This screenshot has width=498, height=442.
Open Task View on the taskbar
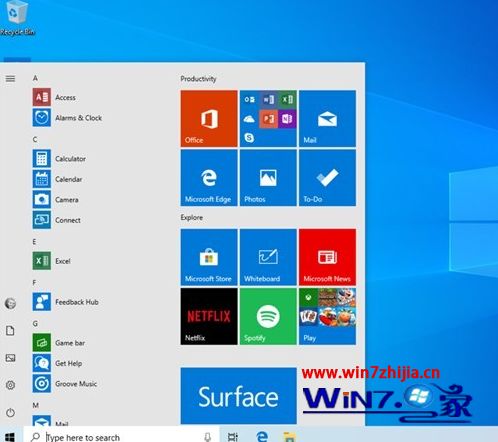[x=233, y=437]
